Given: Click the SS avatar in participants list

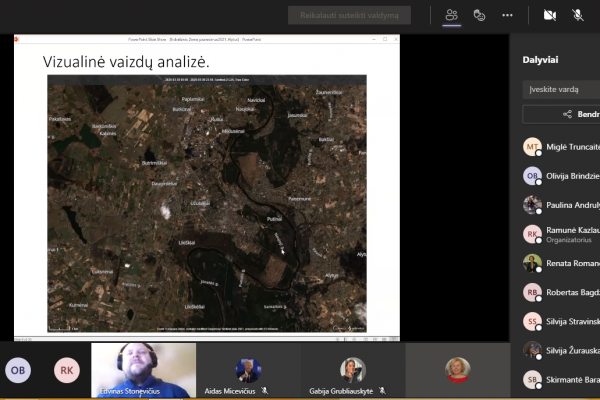Looking at the screenshot, I should (532, 322).
